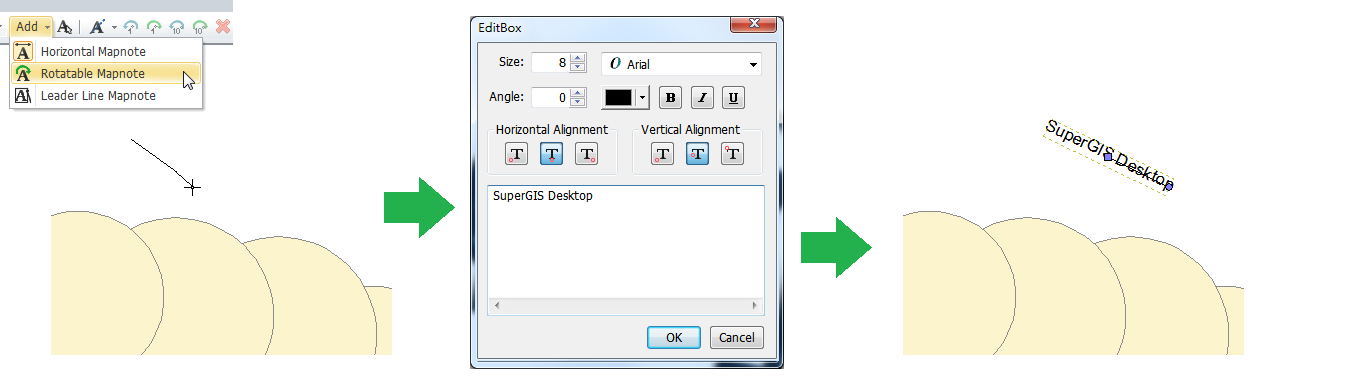
Task: Toggle Bold text formatting
Action: pyautogui.click(x=671, y=98)
